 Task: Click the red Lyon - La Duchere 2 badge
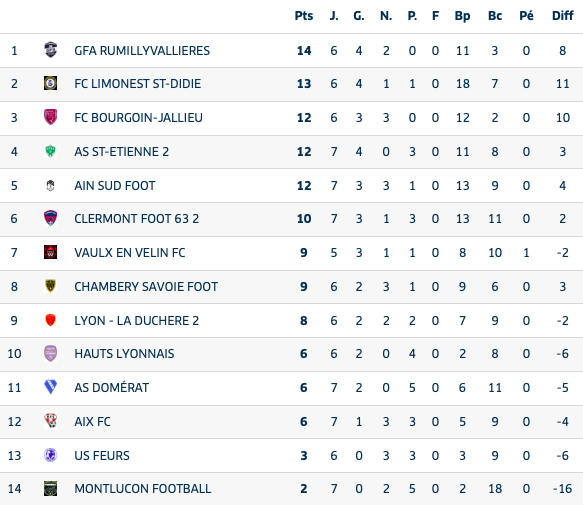click(51, 320)
